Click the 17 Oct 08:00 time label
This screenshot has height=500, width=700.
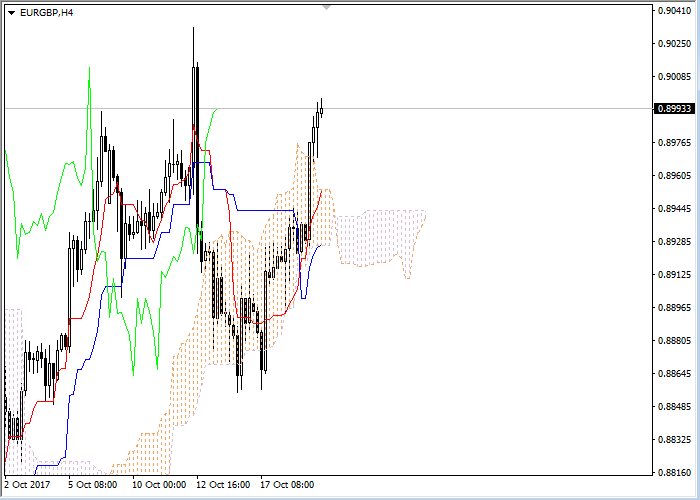point(287,484)
